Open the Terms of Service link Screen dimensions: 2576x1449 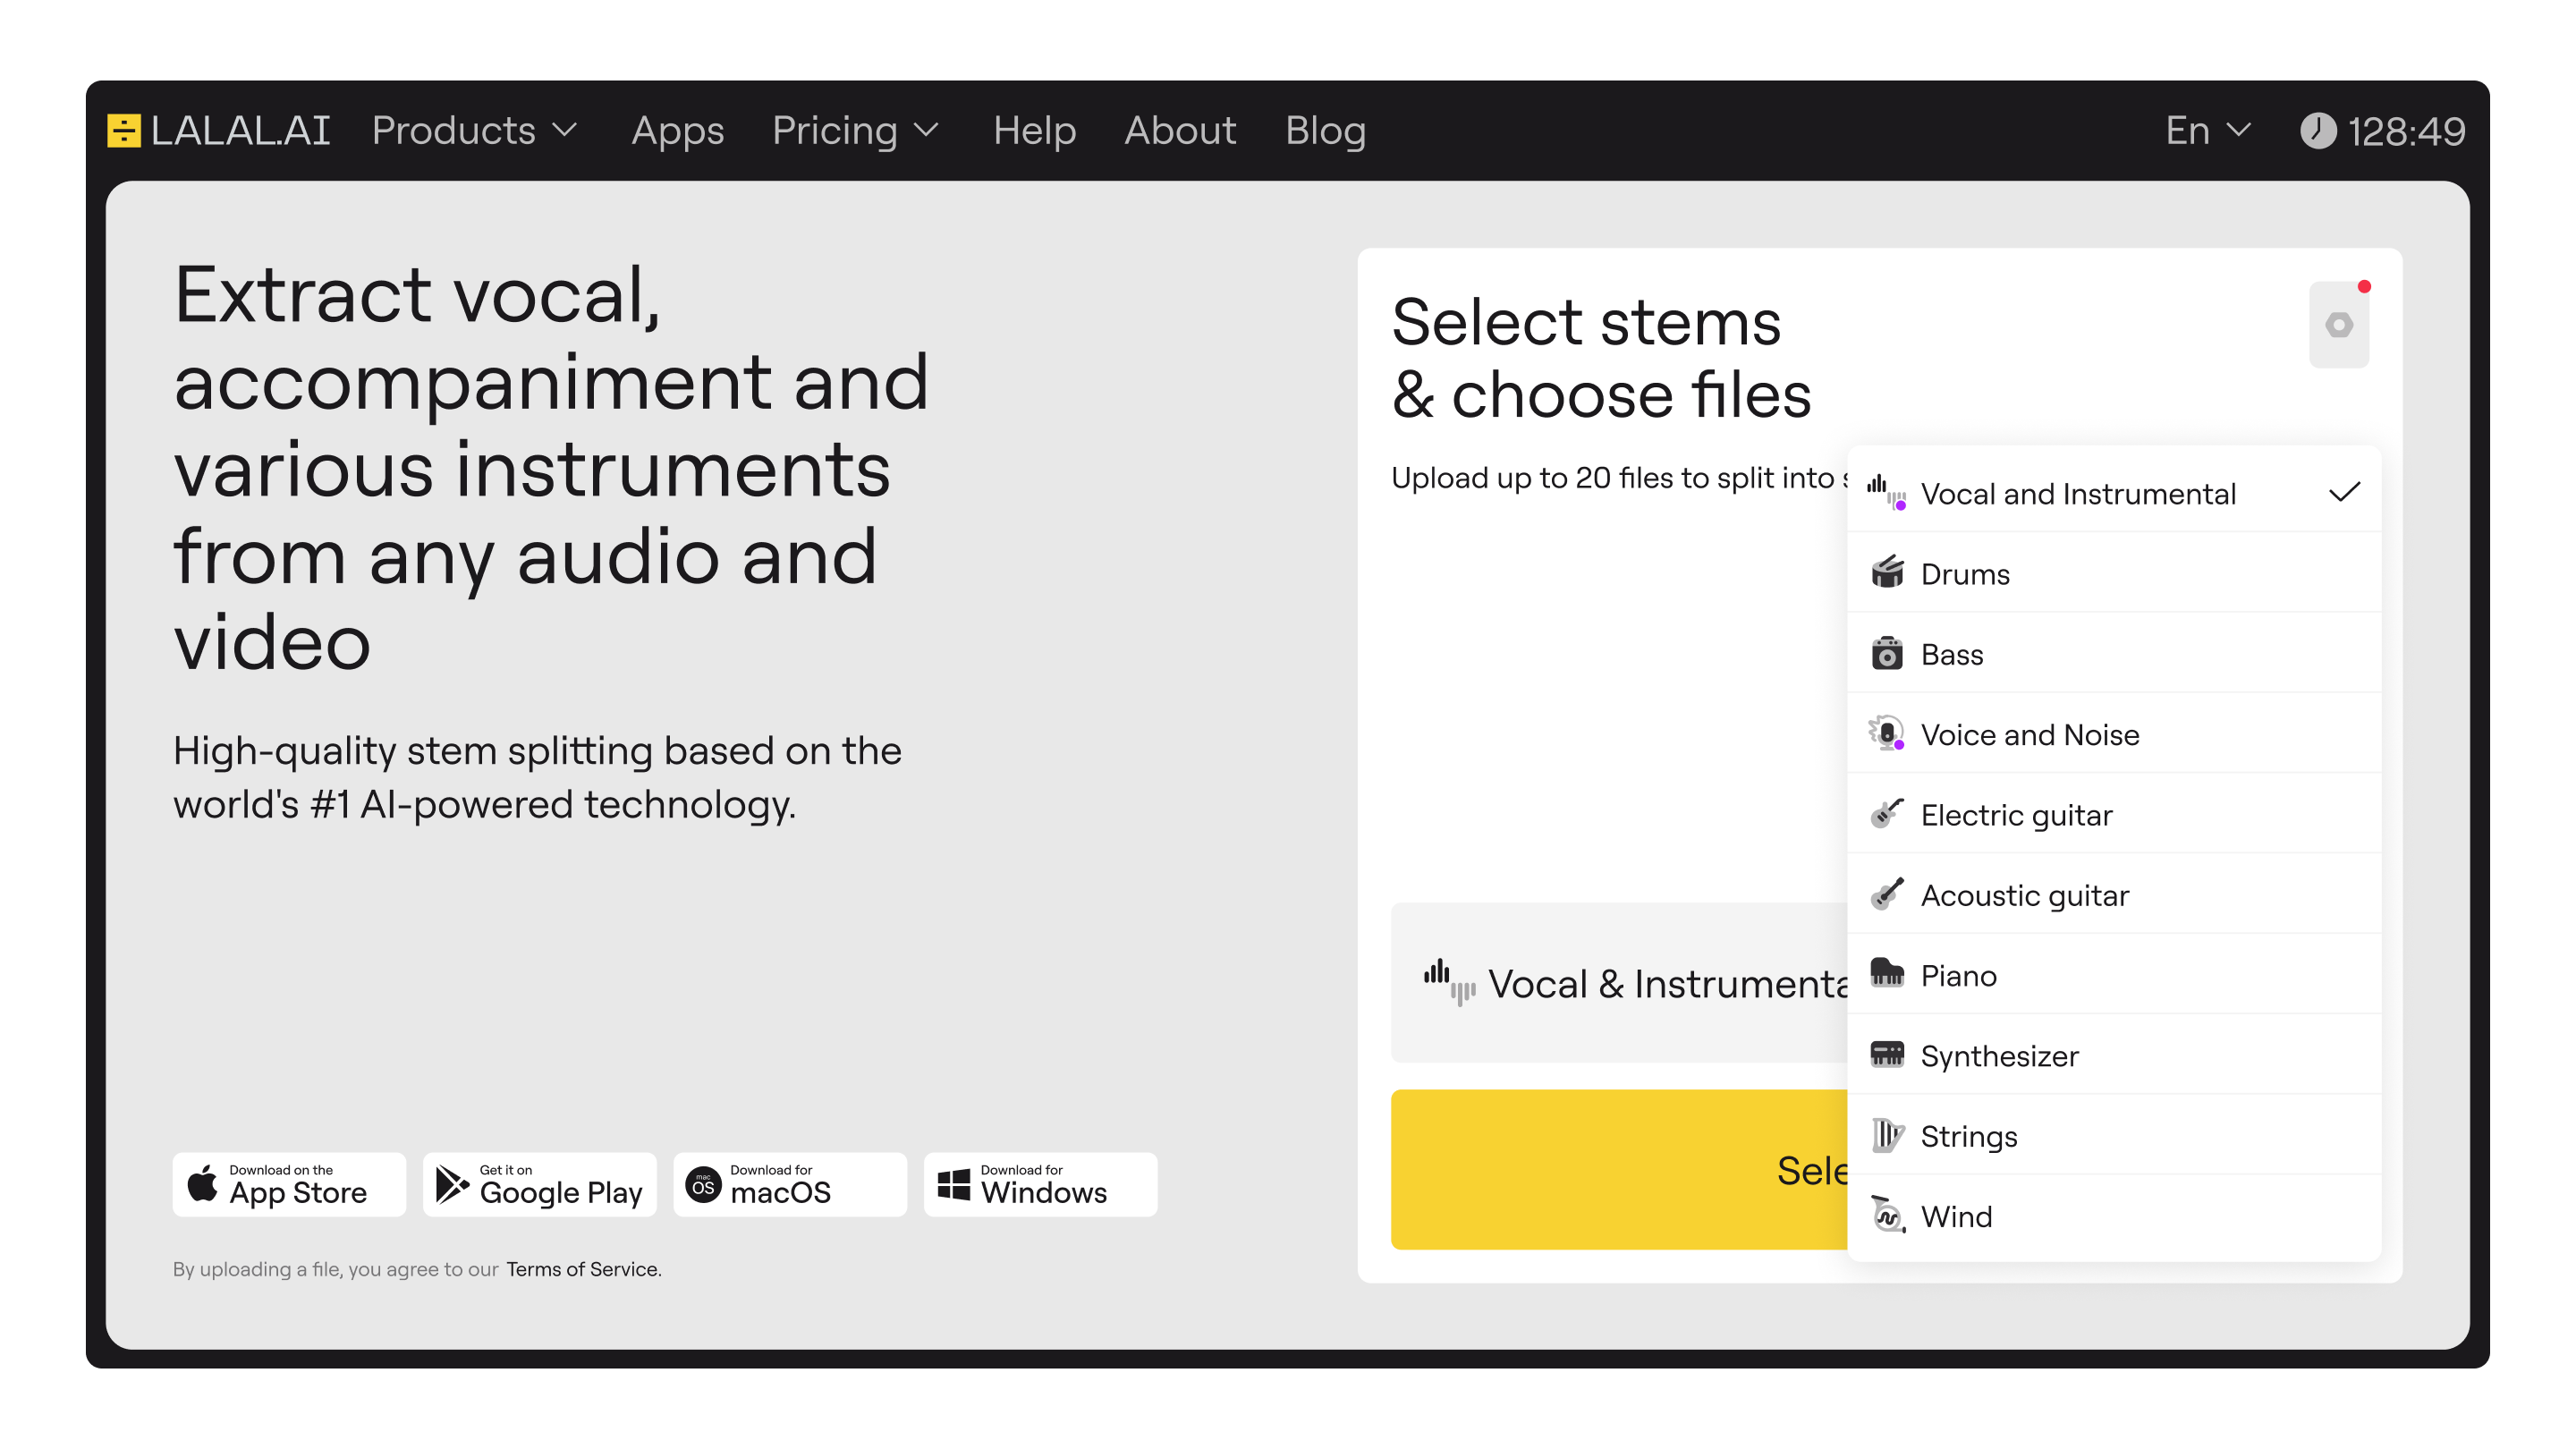pyautogui.click(x=583, y=1269)
